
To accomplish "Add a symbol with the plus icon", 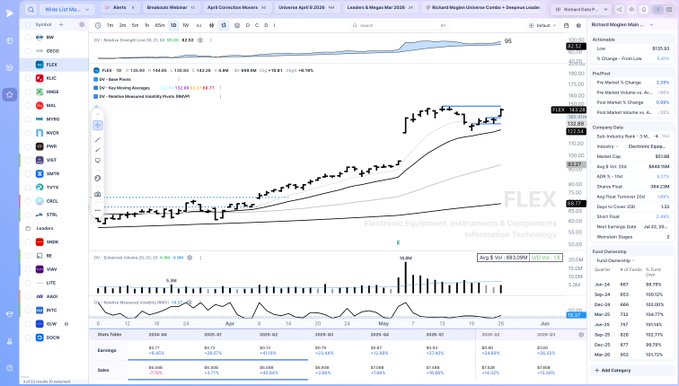I will pyautogui.click(x=61, y=25).
